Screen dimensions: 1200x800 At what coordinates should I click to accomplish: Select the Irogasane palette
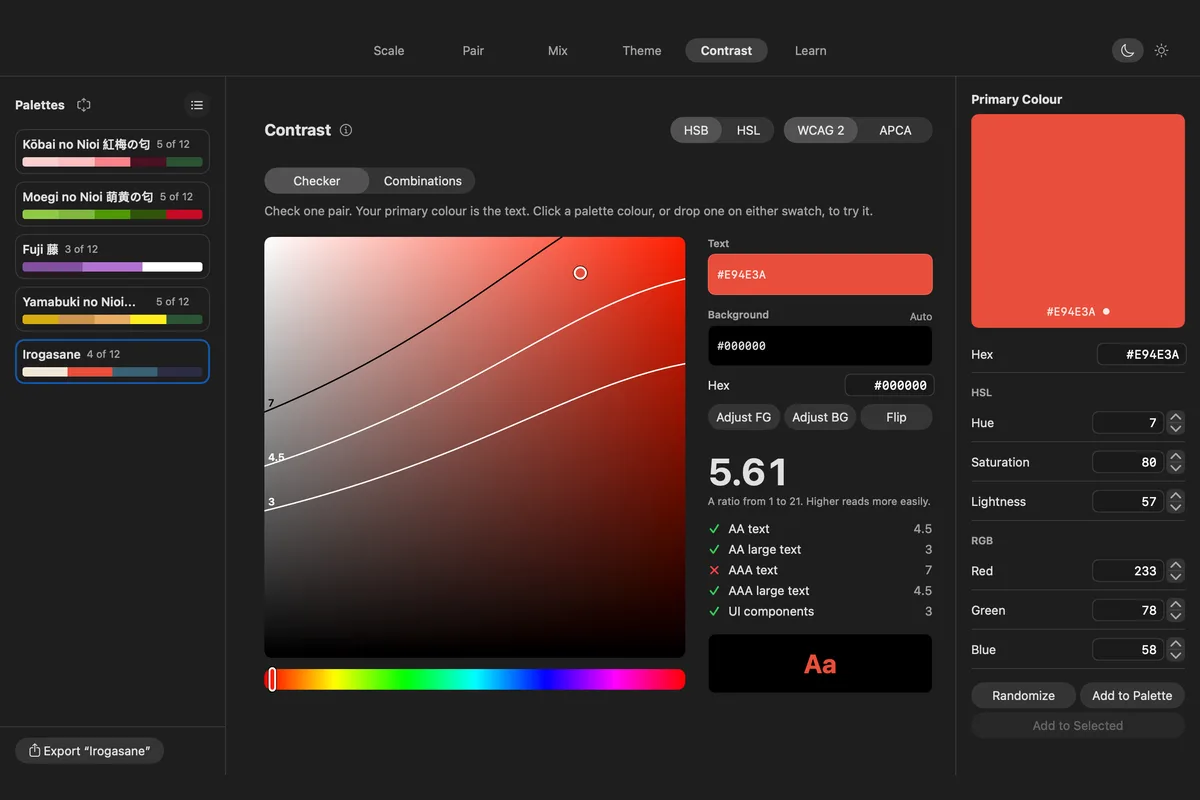(x=112, y=361)
